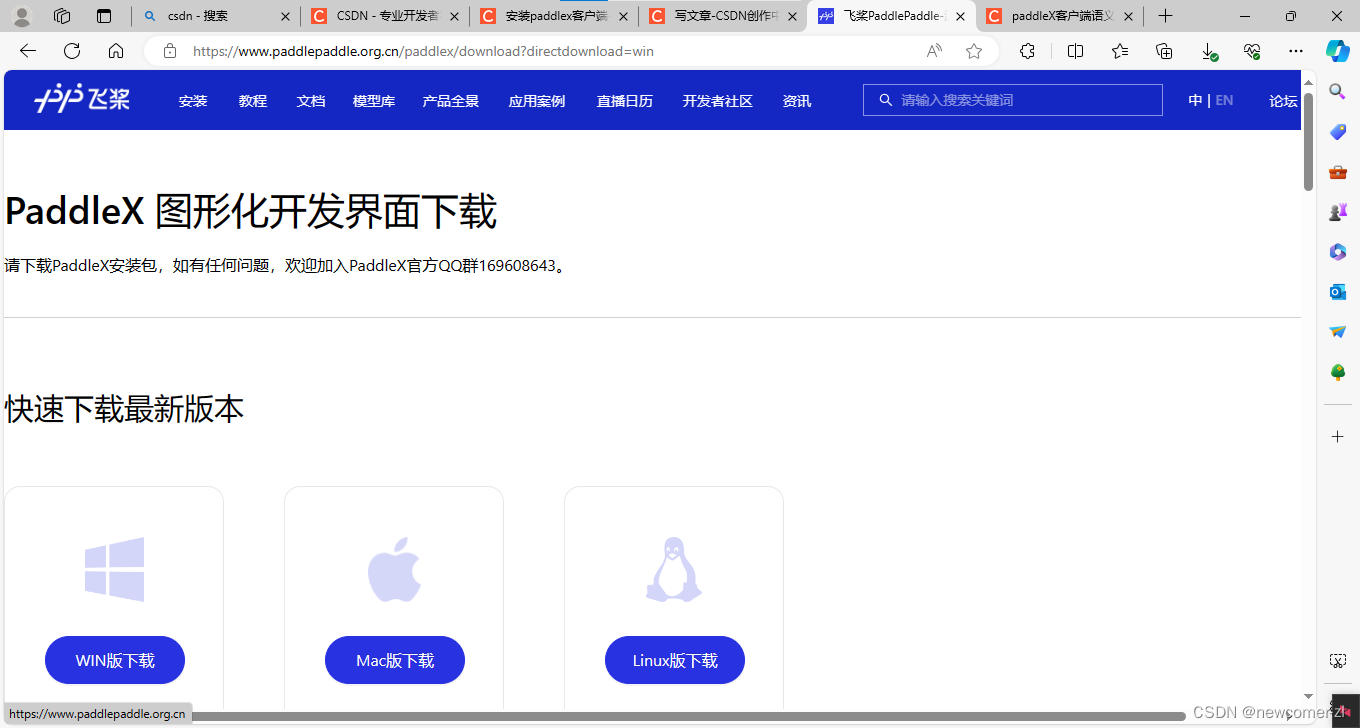Open a new tab with the plus button

1165,16
